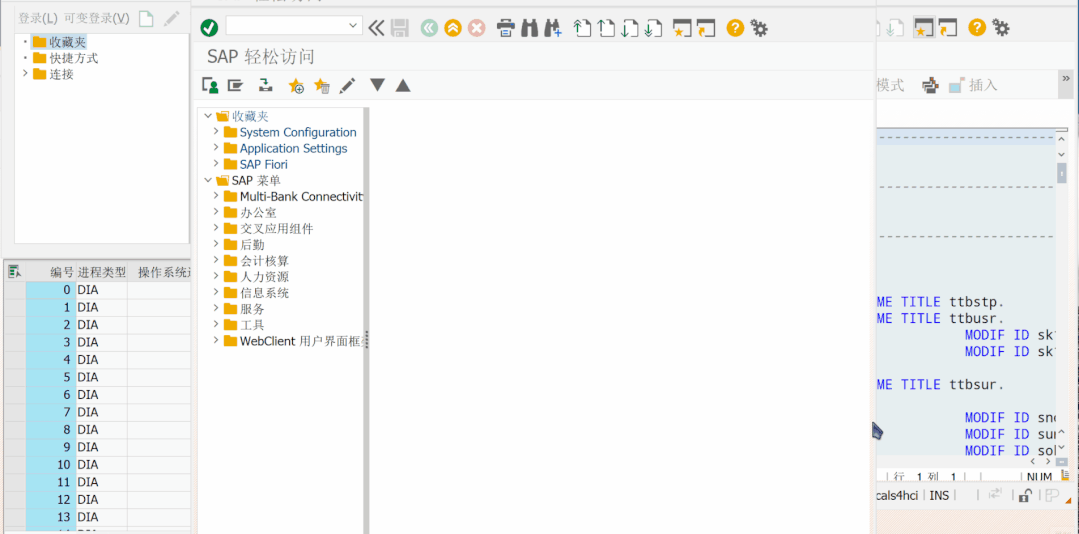Click the Find binoculars icon
The height and width of the screenshot is (534, 1079).
point(529,28)
